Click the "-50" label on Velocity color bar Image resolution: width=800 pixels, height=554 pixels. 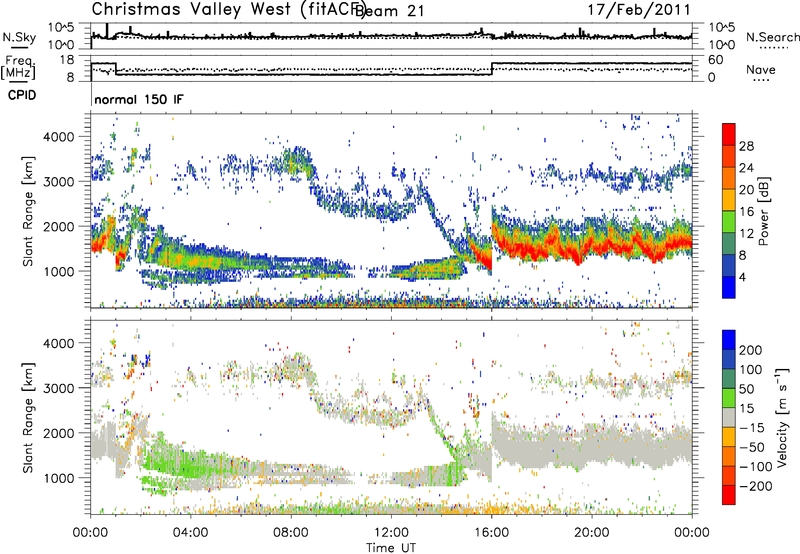(x=752, y=448)
